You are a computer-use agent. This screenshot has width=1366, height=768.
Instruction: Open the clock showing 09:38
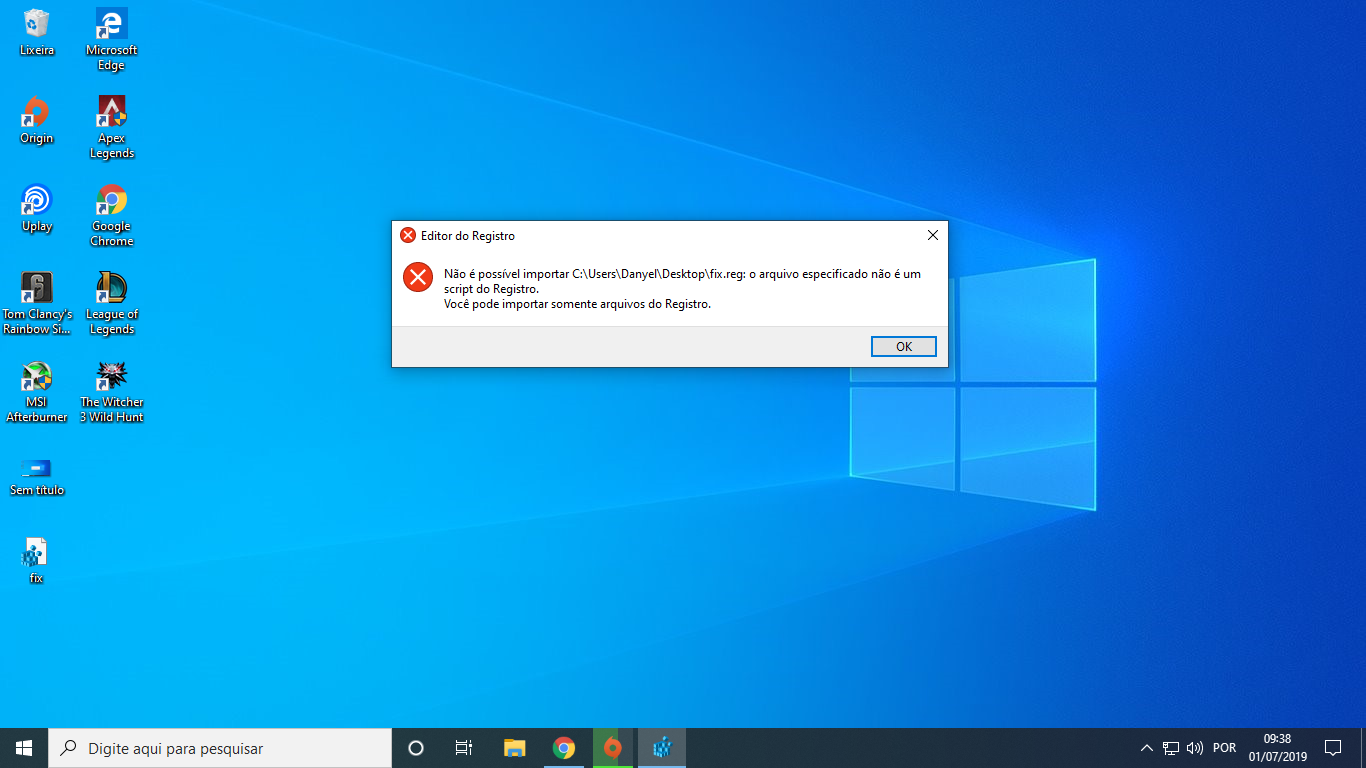click(x=1277, y=748)
